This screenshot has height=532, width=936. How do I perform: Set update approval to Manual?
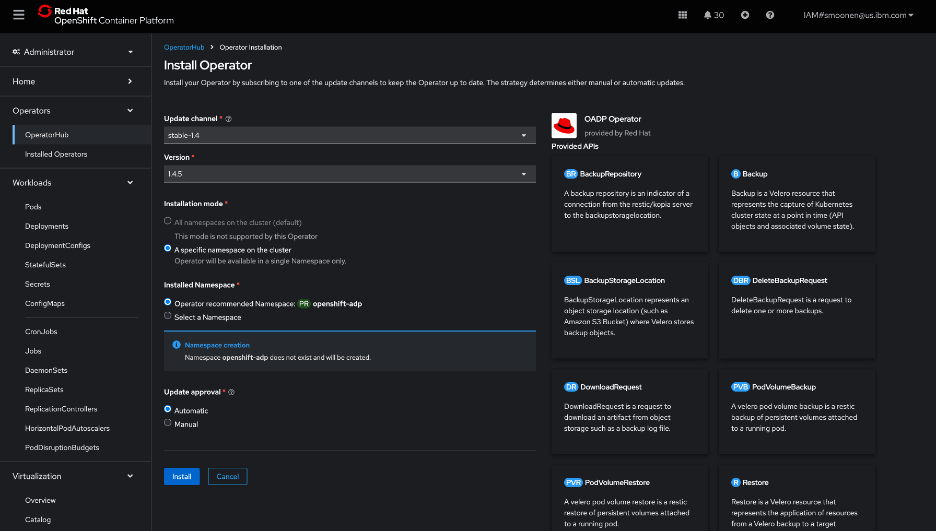(168, 424)
